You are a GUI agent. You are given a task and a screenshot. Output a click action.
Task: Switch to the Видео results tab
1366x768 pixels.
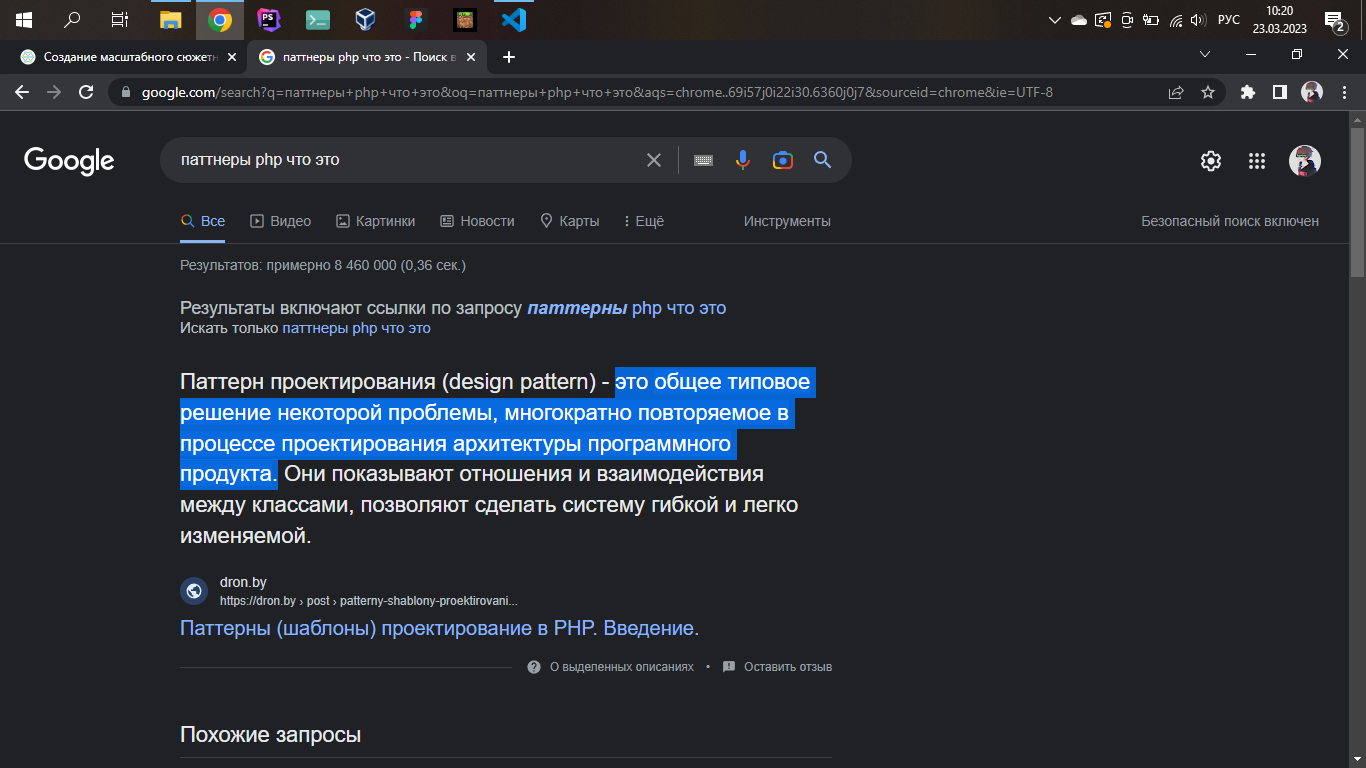[x=280, y=221]
